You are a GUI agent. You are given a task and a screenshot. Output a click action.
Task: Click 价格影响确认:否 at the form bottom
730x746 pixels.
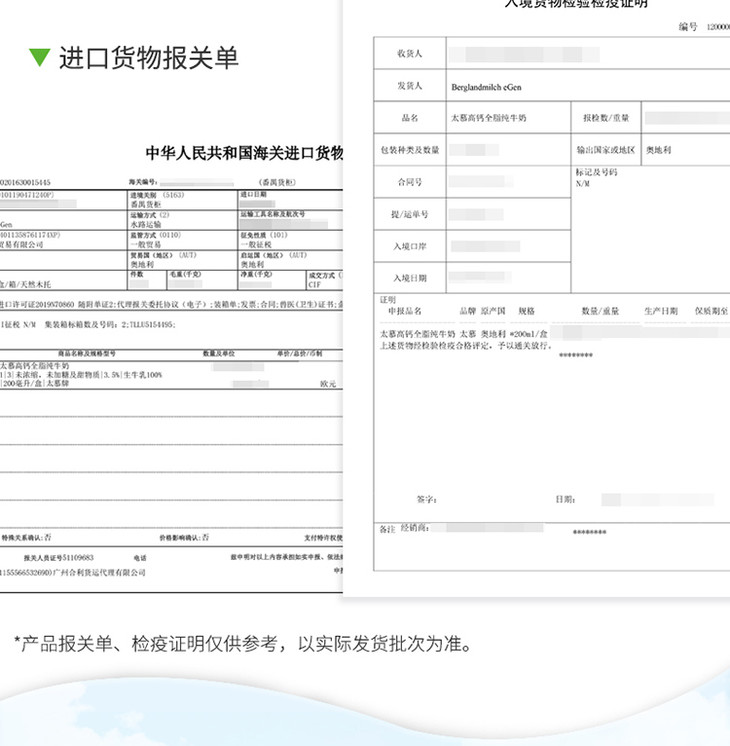tap(184, 538)
